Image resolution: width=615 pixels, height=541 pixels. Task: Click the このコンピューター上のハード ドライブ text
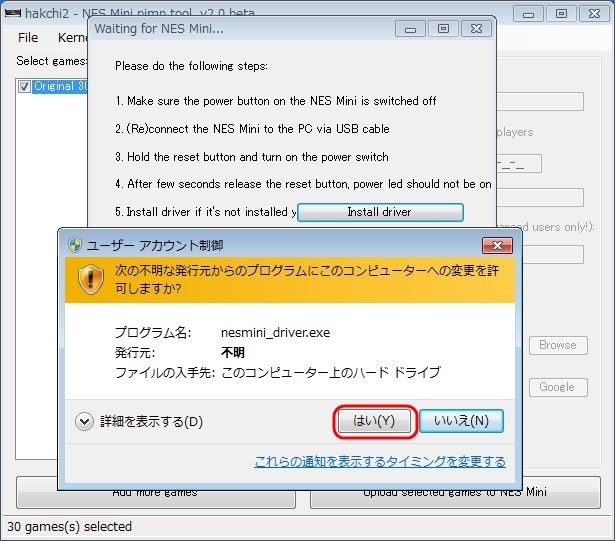pyautogui.click(x=331, y=372)
